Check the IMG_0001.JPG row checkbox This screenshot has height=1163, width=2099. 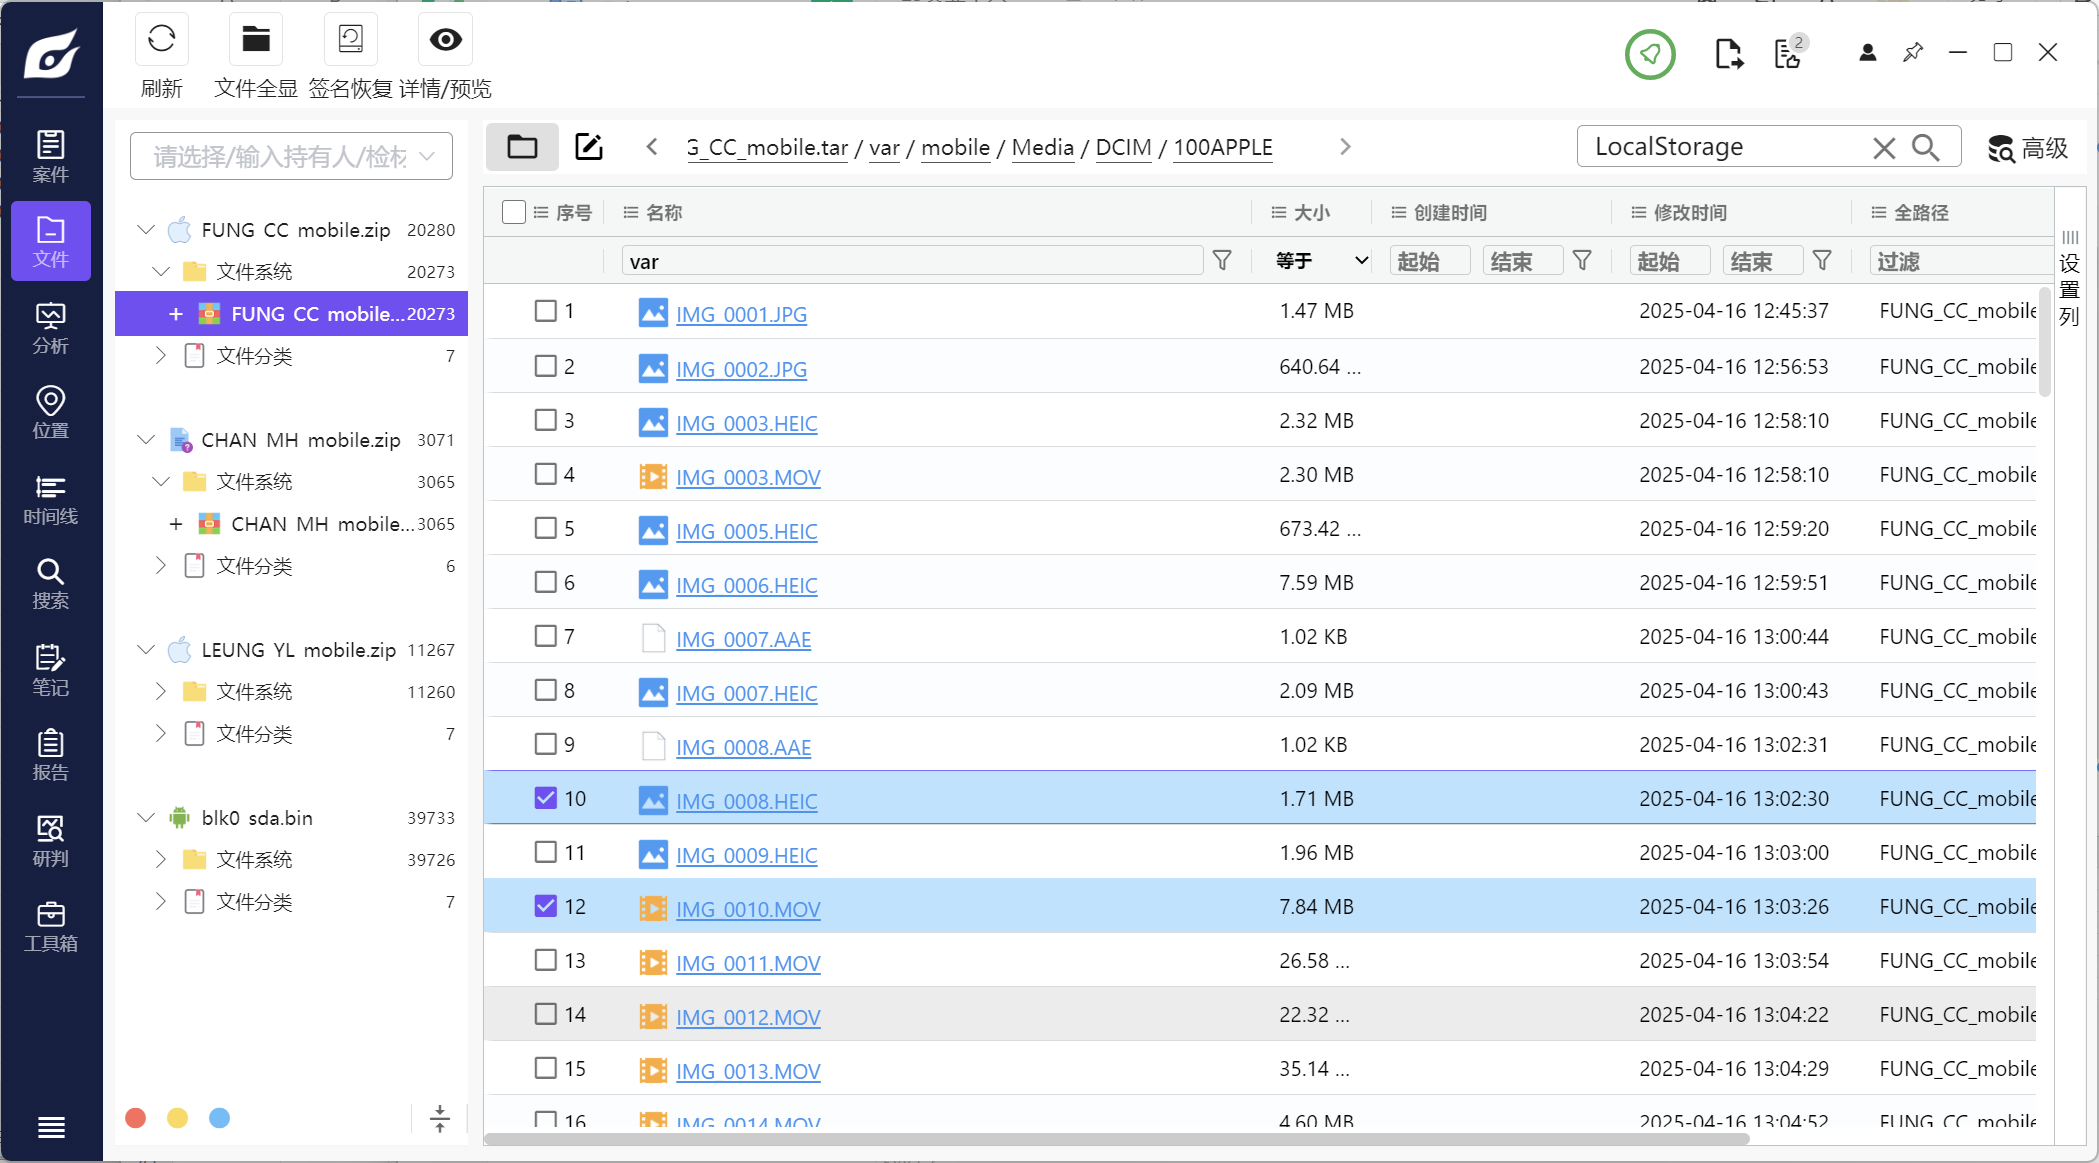point(545,311)
